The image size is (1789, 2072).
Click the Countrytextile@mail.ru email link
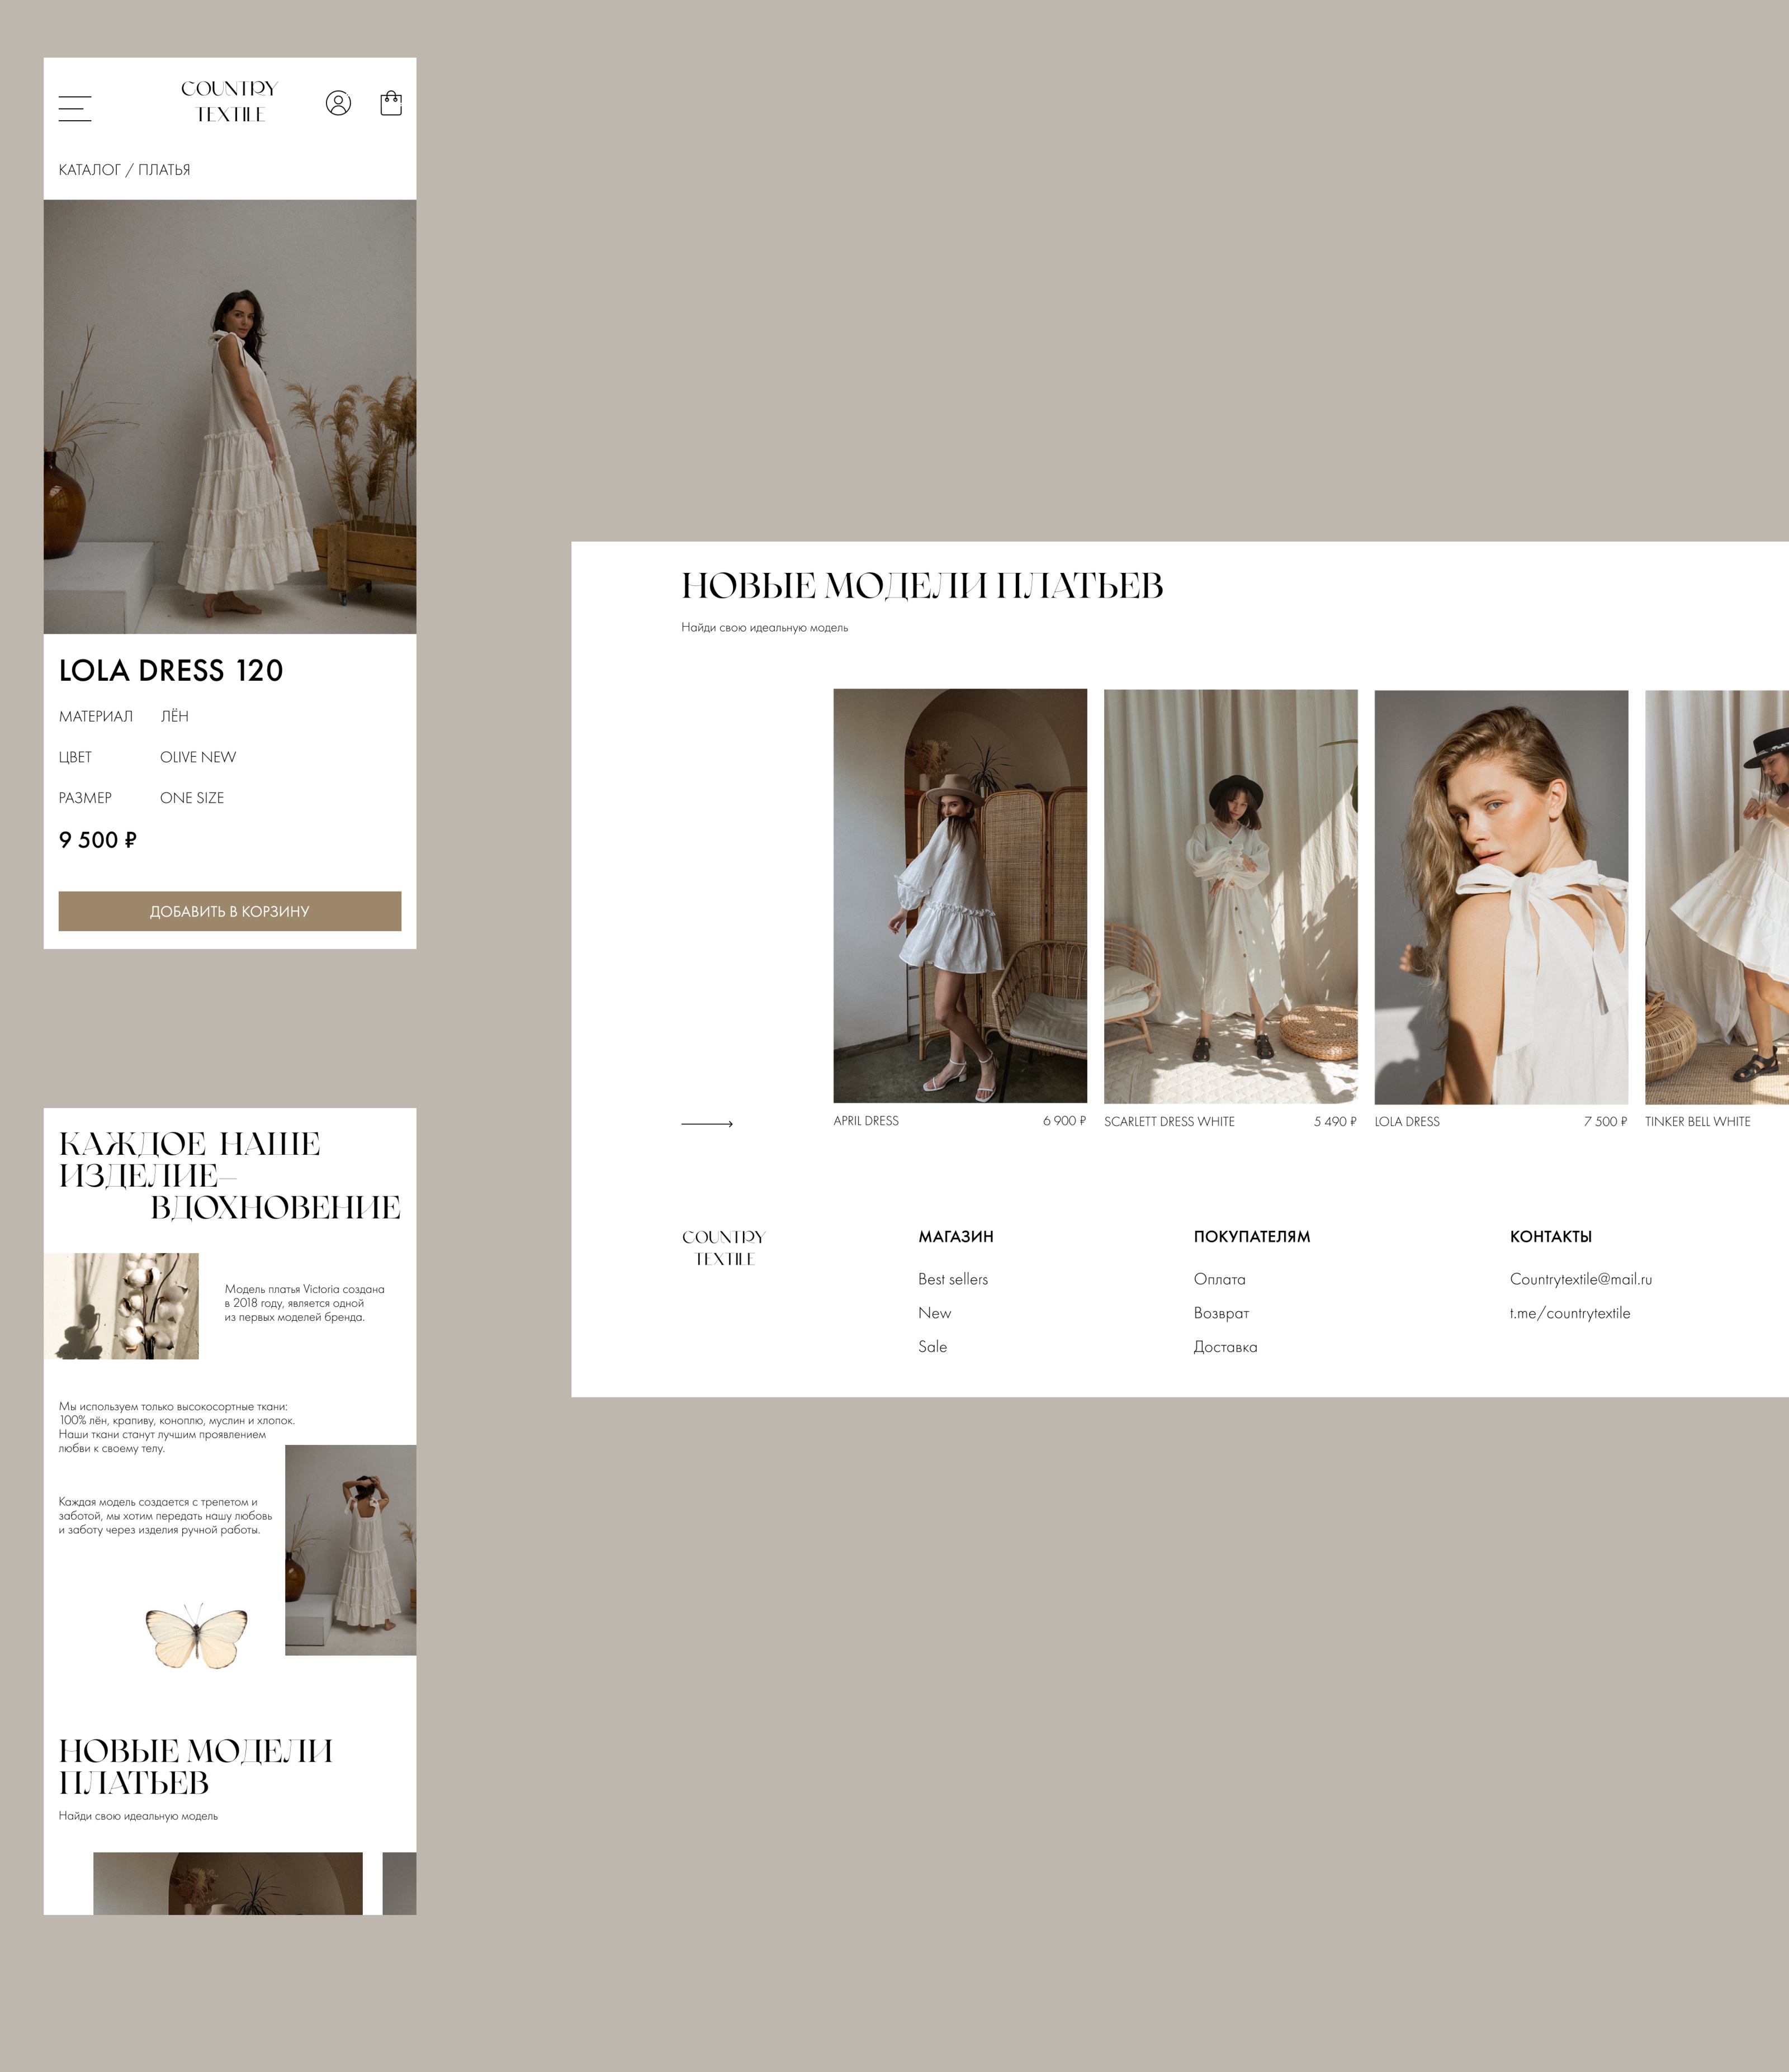(x=1580, y=1279)
